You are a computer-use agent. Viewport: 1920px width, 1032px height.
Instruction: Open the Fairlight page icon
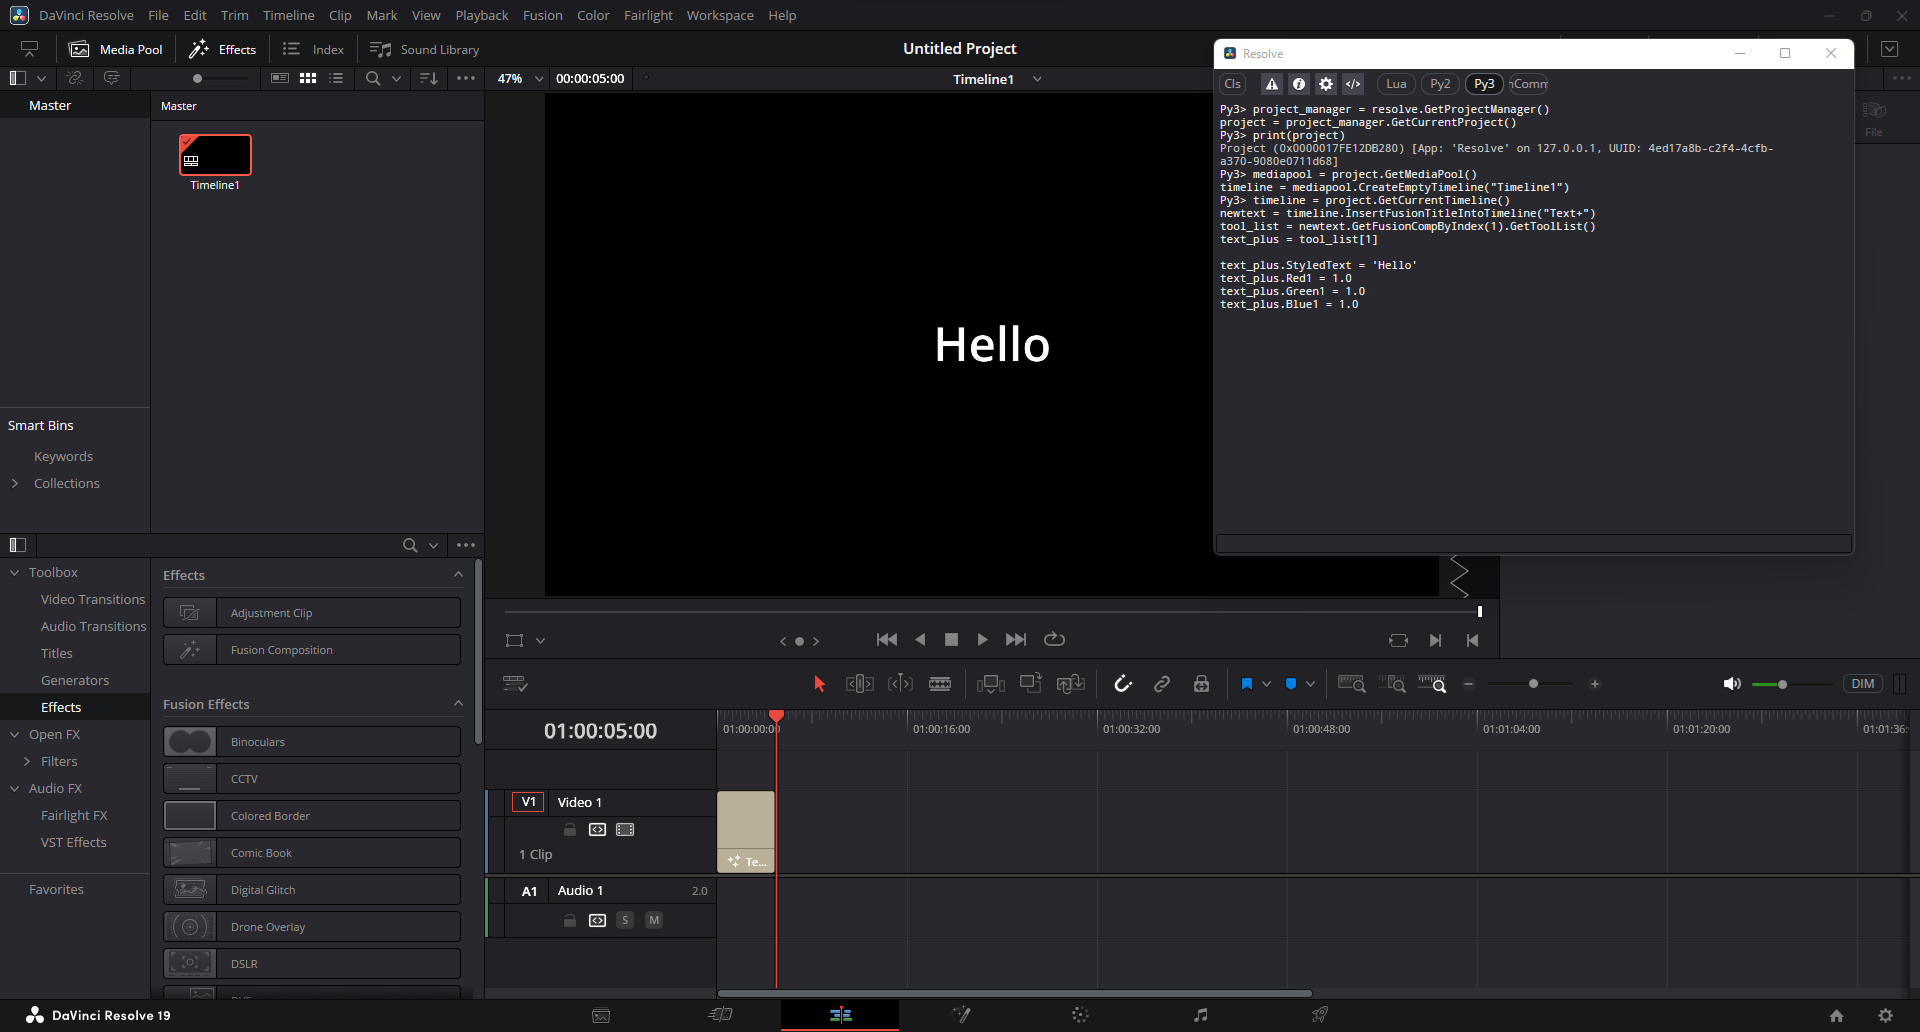coord(1200,1015)
